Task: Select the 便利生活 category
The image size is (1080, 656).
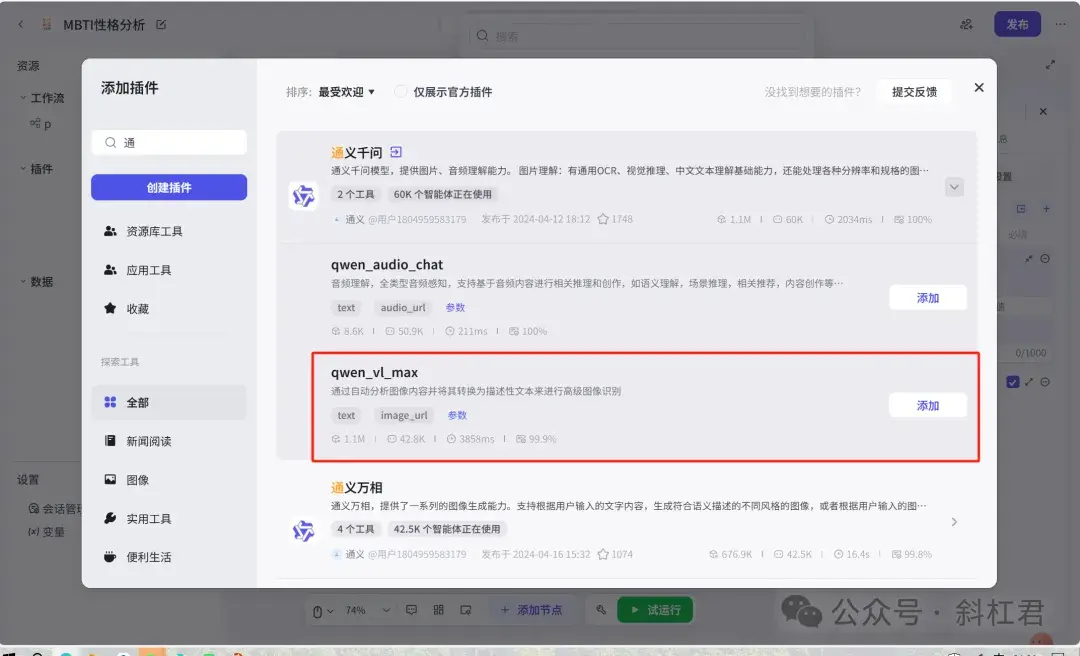Action: coord(169,557)
